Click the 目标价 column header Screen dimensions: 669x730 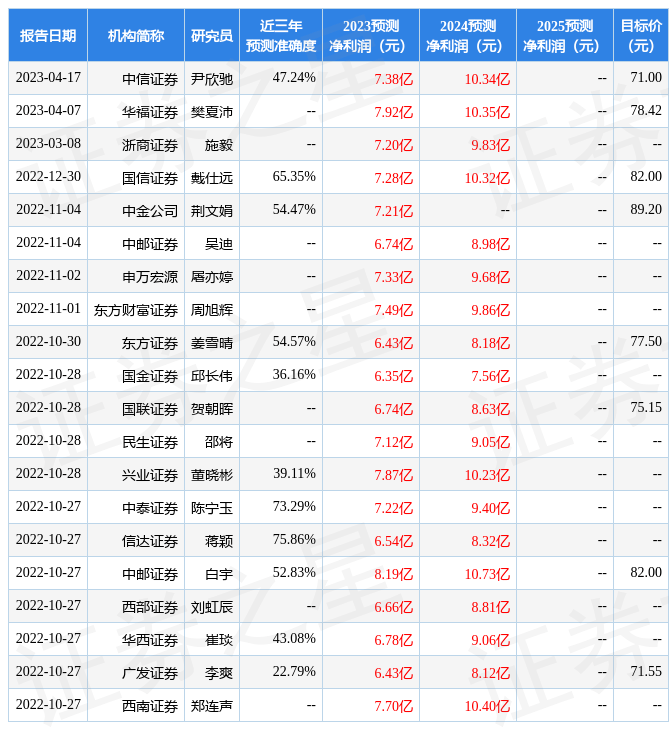[641, 35]
